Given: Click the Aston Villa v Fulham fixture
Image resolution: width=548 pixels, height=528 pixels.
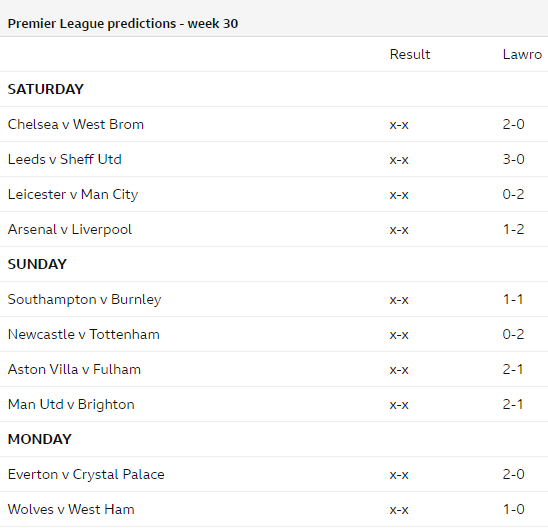Looking at the screenshot, I should pyautogui.click(x=74, y=369).
